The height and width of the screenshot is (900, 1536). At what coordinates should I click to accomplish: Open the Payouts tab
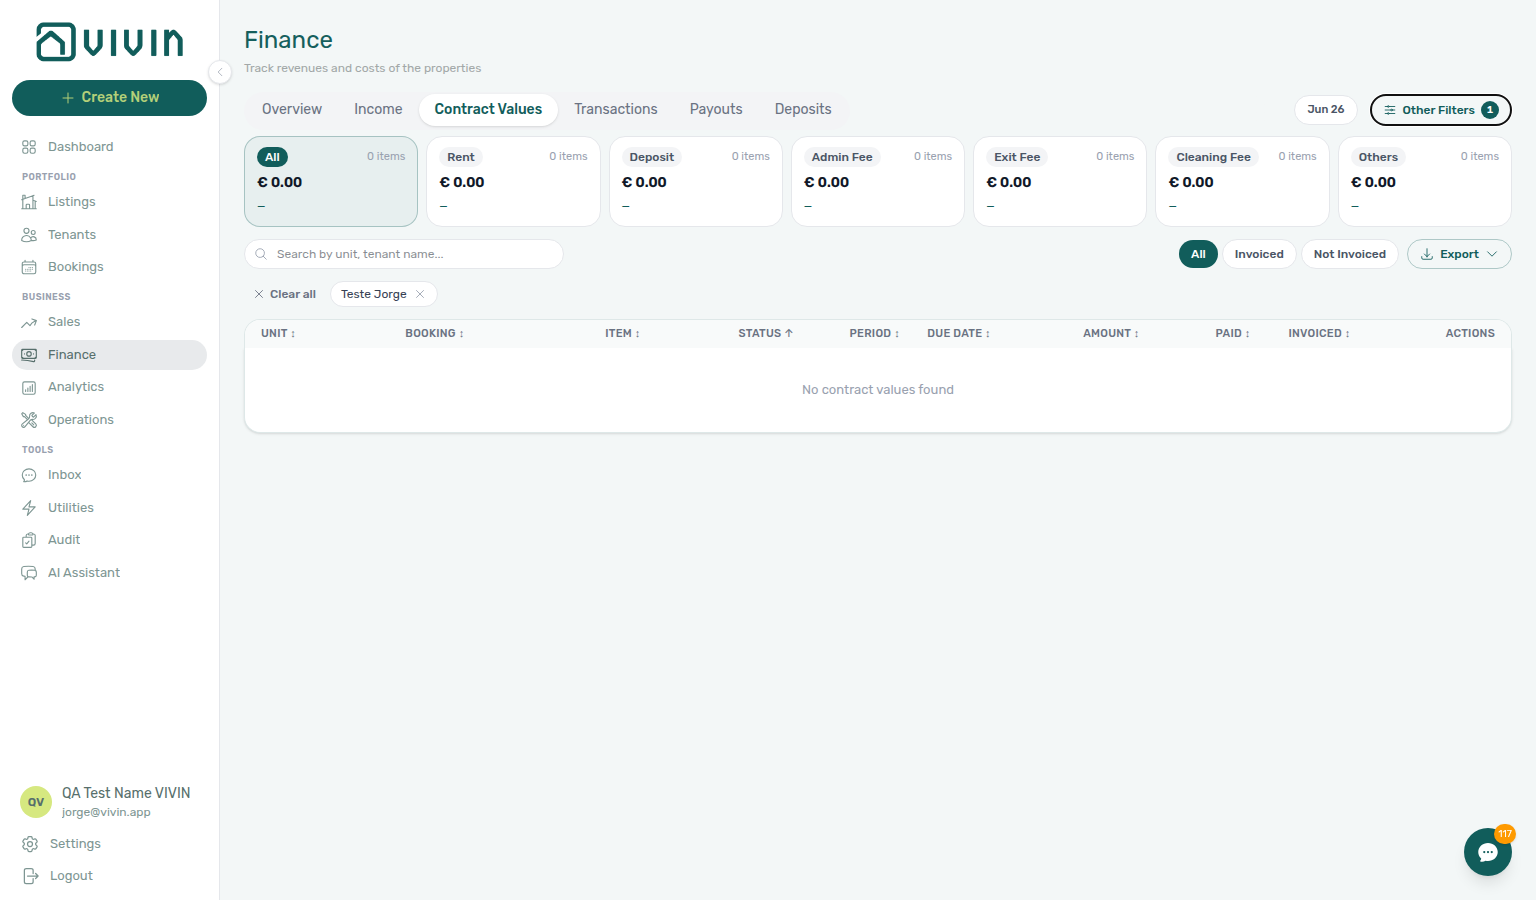pos(716,109)
